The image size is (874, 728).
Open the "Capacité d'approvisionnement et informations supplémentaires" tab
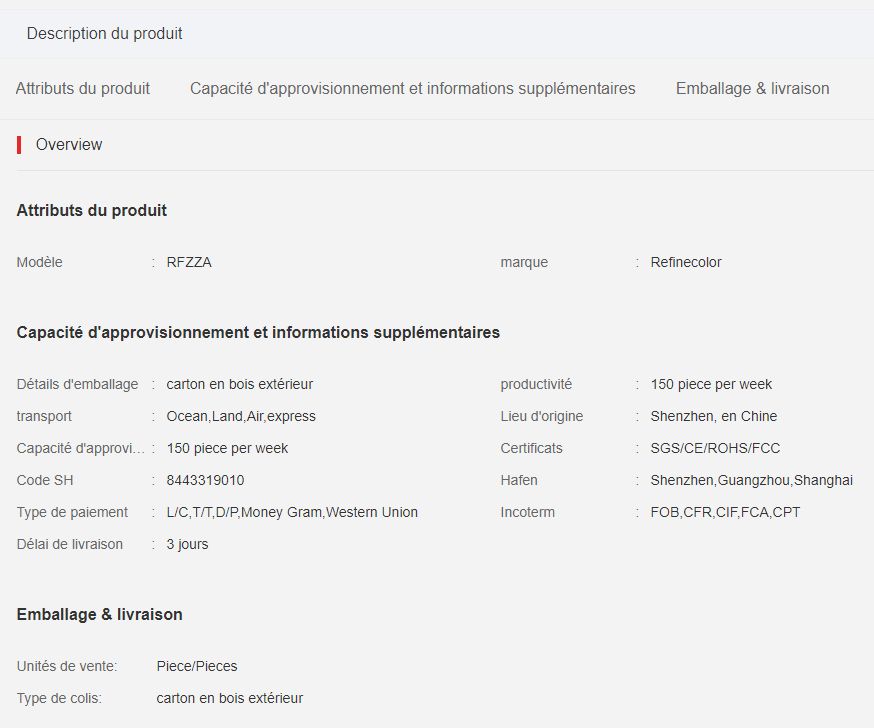pos(412,88)
